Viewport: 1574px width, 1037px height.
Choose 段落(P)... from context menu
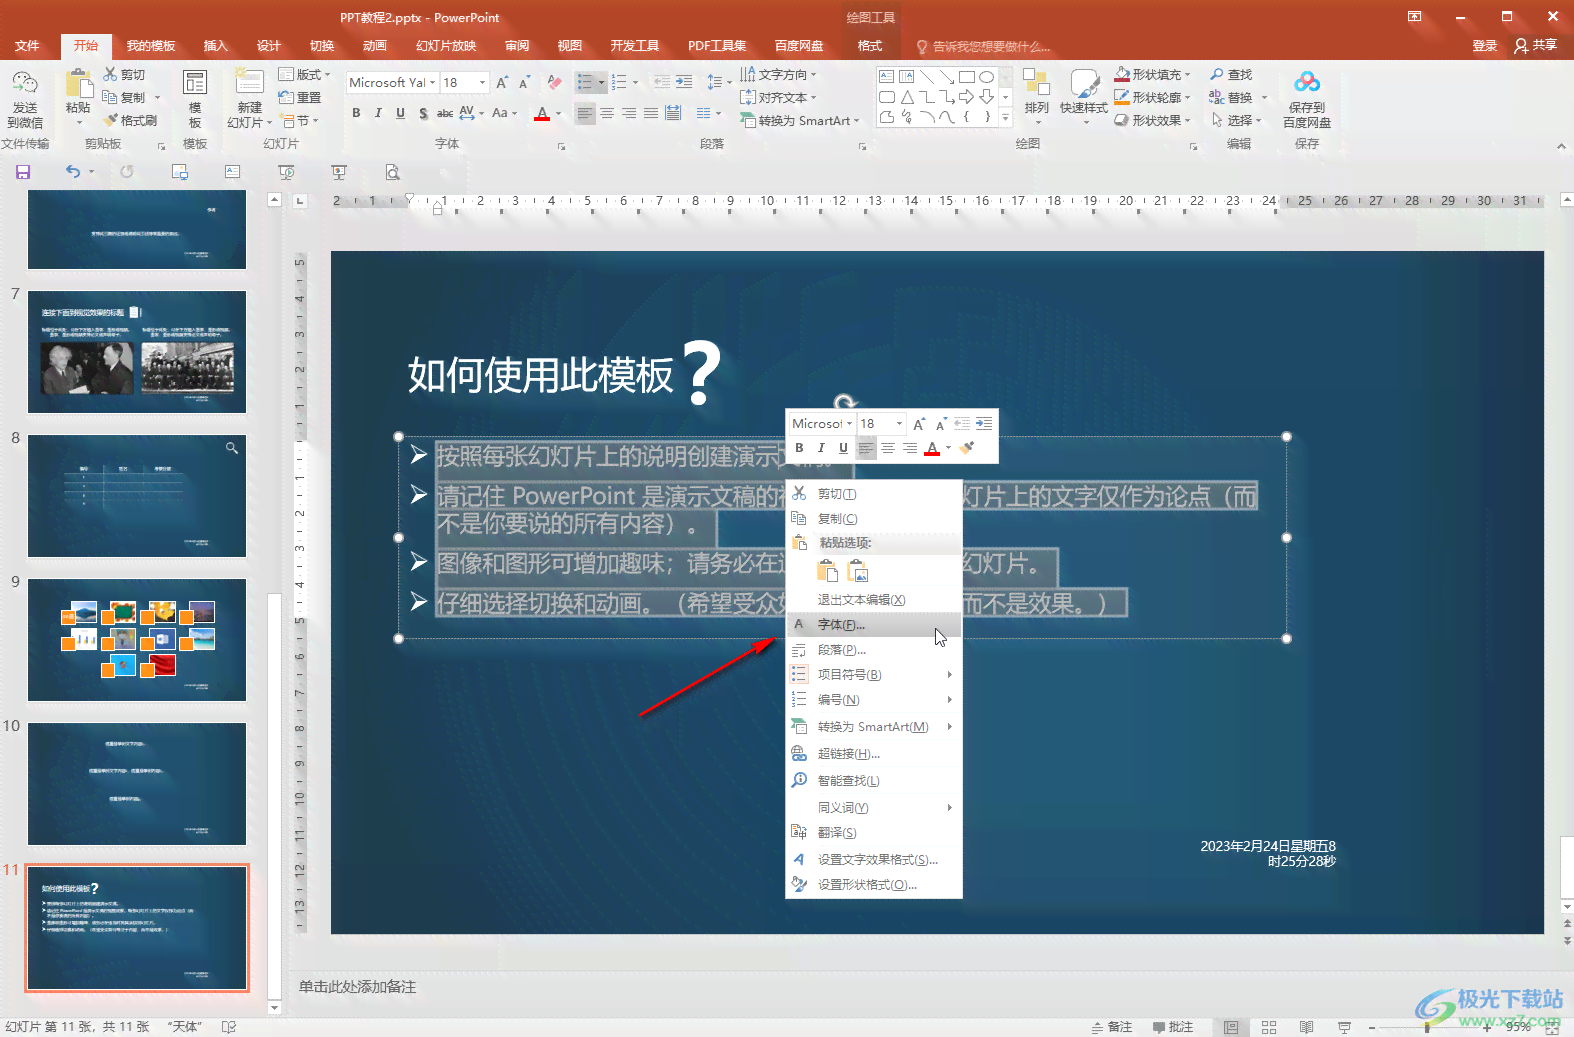874,650
